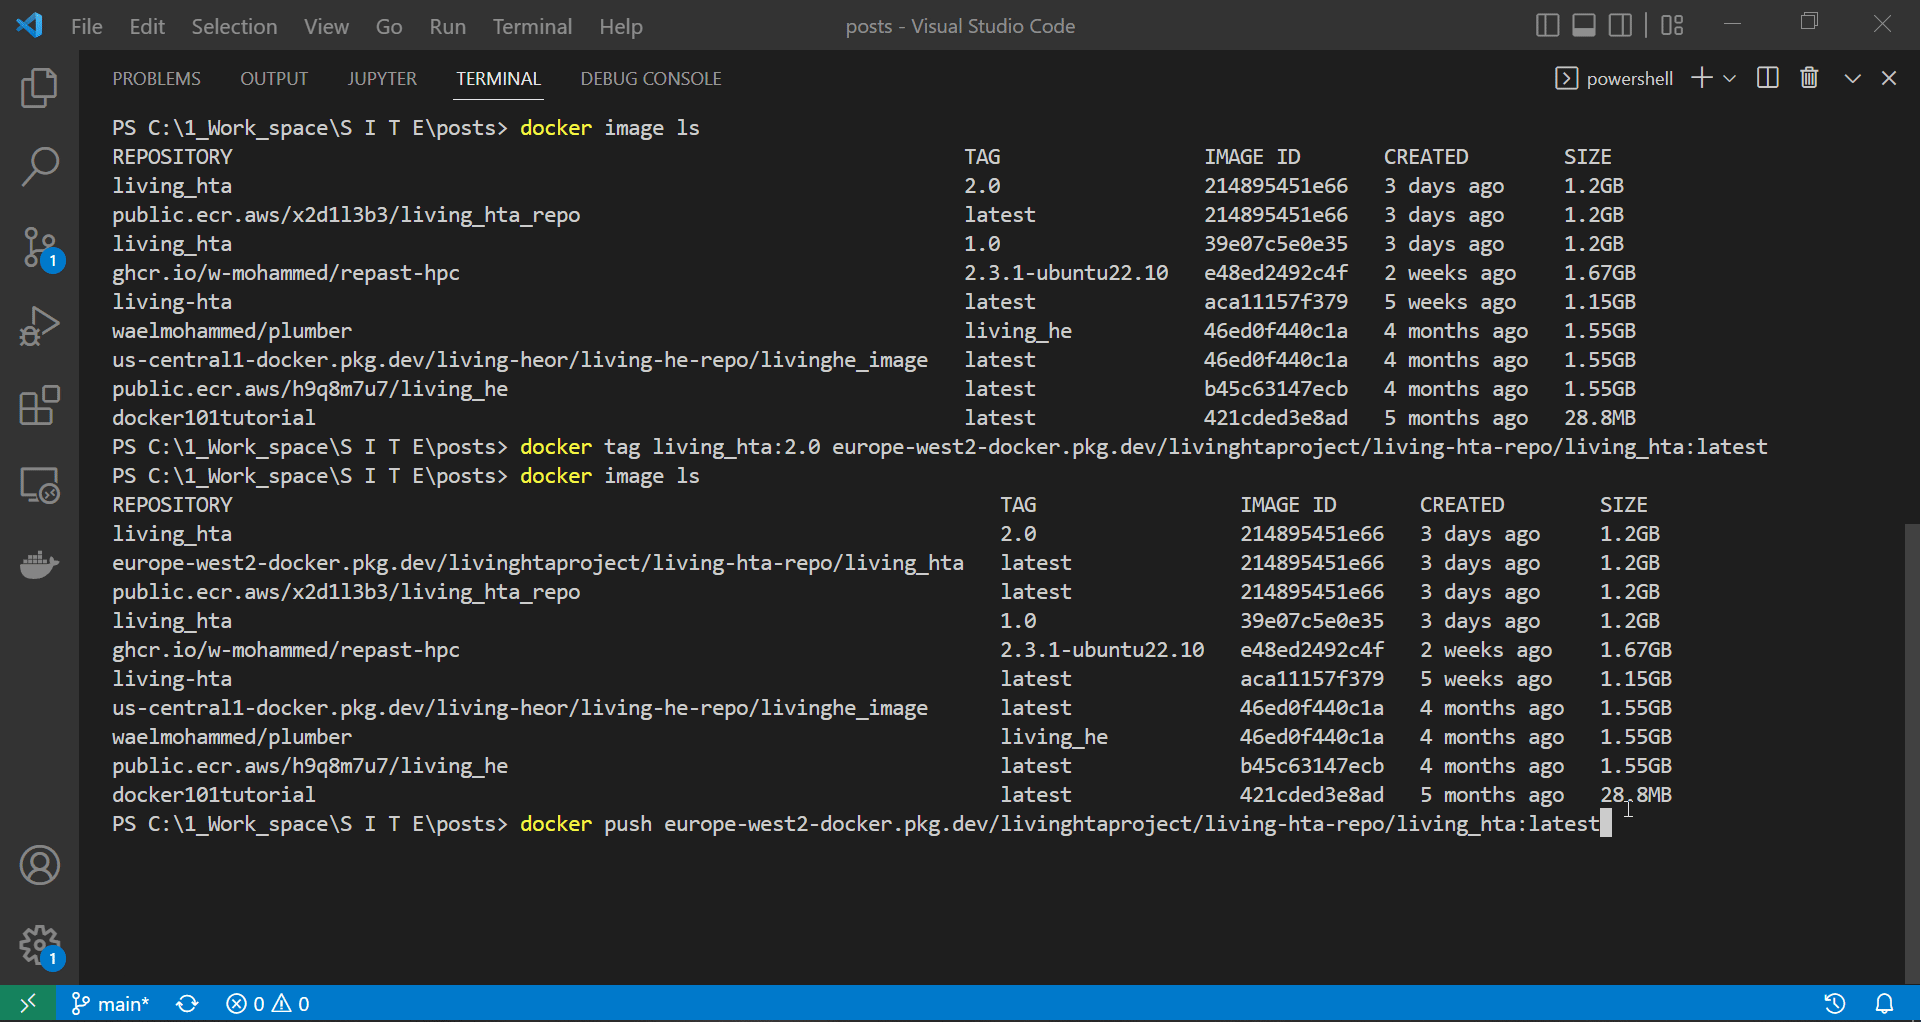
Task: Open the Terminal menu
Action: pos(532,26)
